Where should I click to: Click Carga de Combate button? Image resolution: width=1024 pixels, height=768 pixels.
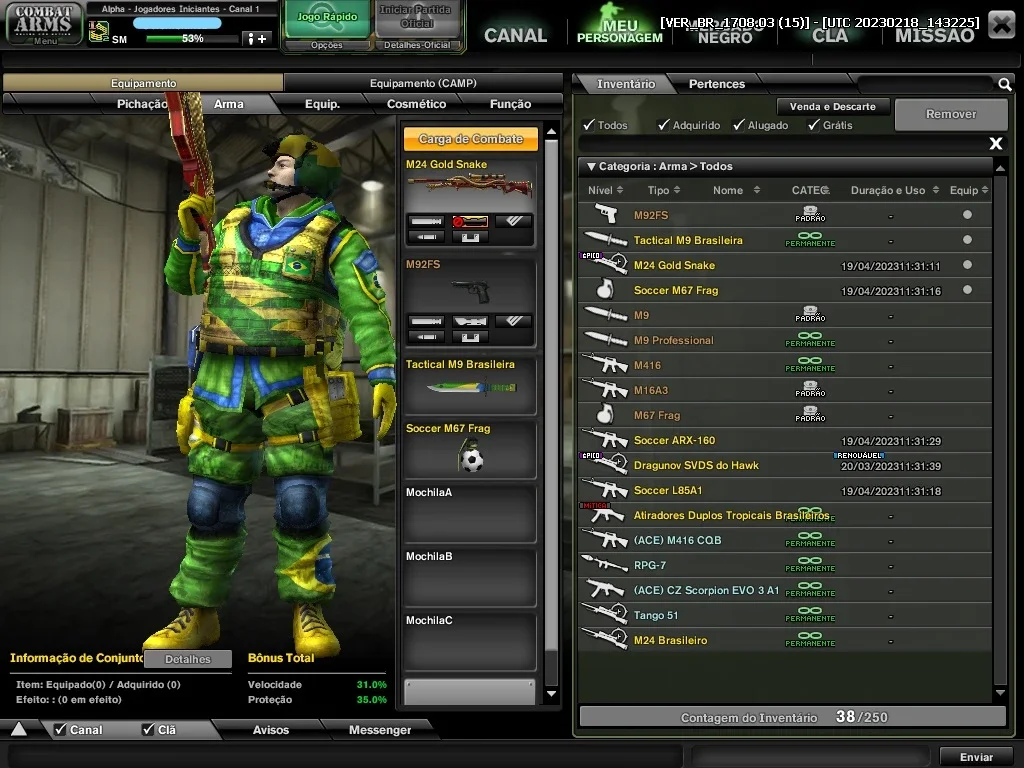point(471,138)
